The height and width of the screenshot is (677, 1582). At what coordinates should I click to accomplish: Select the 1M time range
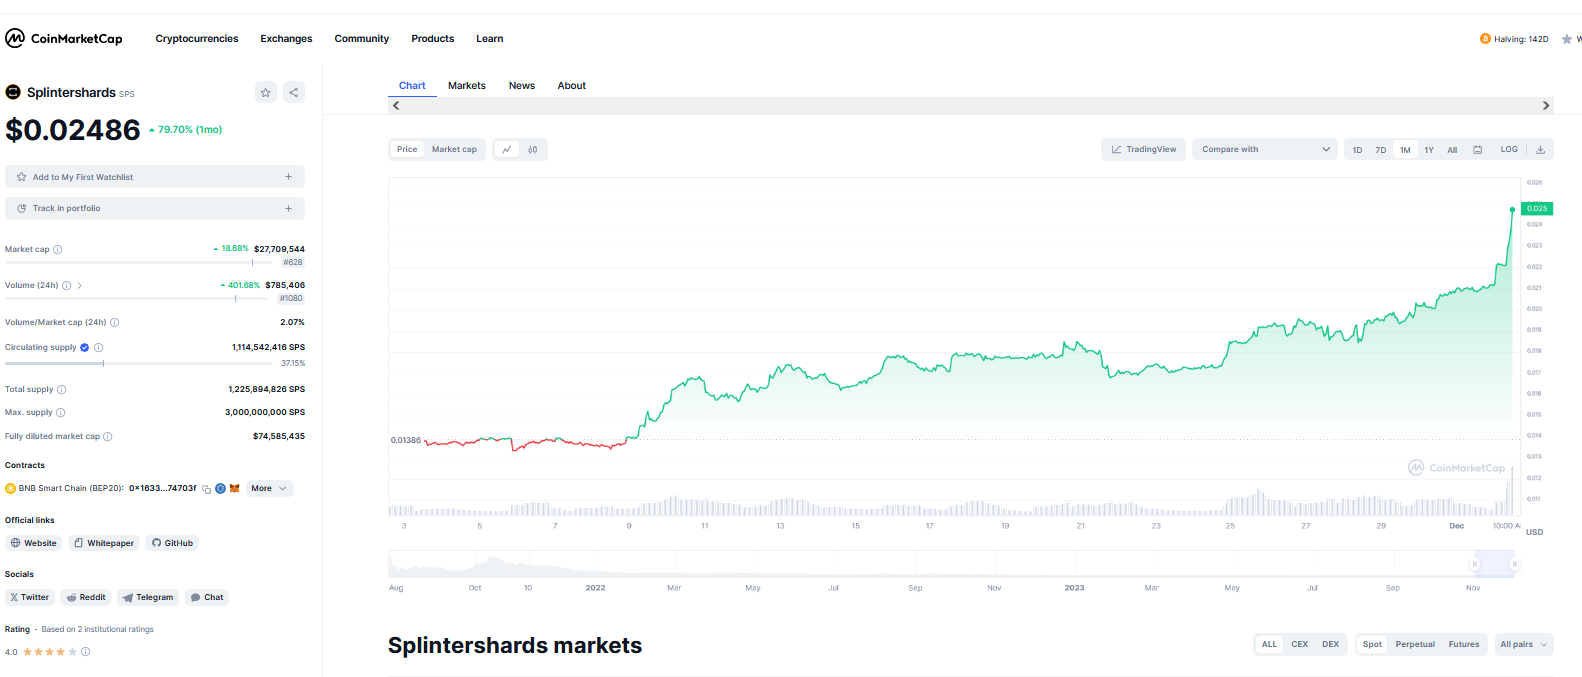(1405, 150)
